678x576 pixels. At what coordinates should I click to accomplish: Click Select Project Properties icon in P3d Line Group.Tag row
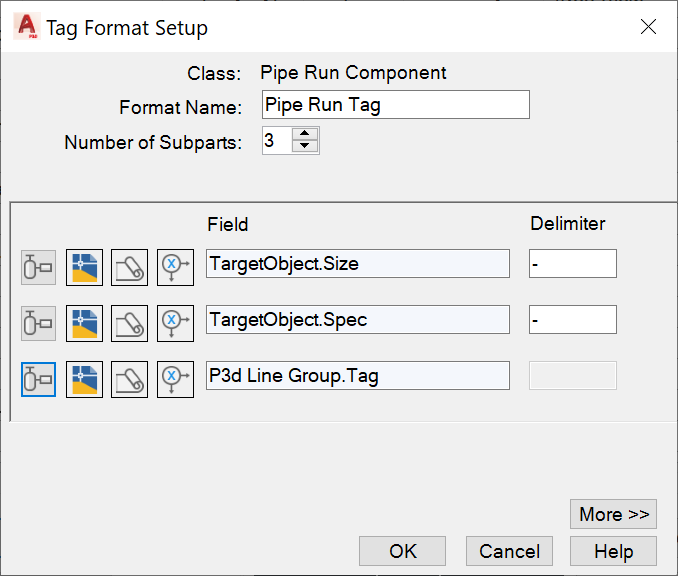click(x=129, y=379)
